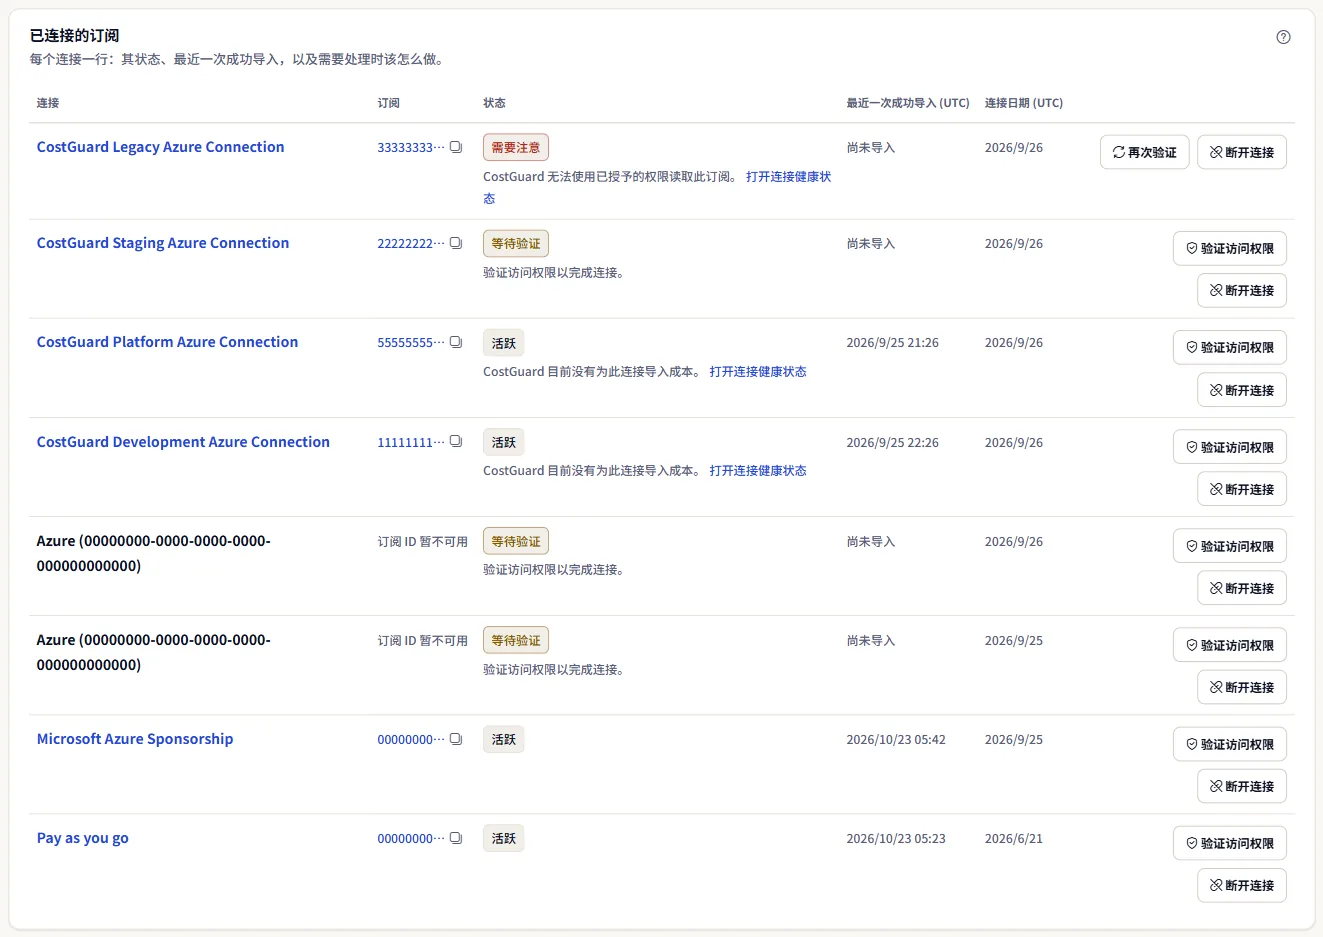The width and height of the screenshot is (1323, 937).
Task: Open CostGuard Staging Azure Connection link
Action: coord(163,243)
